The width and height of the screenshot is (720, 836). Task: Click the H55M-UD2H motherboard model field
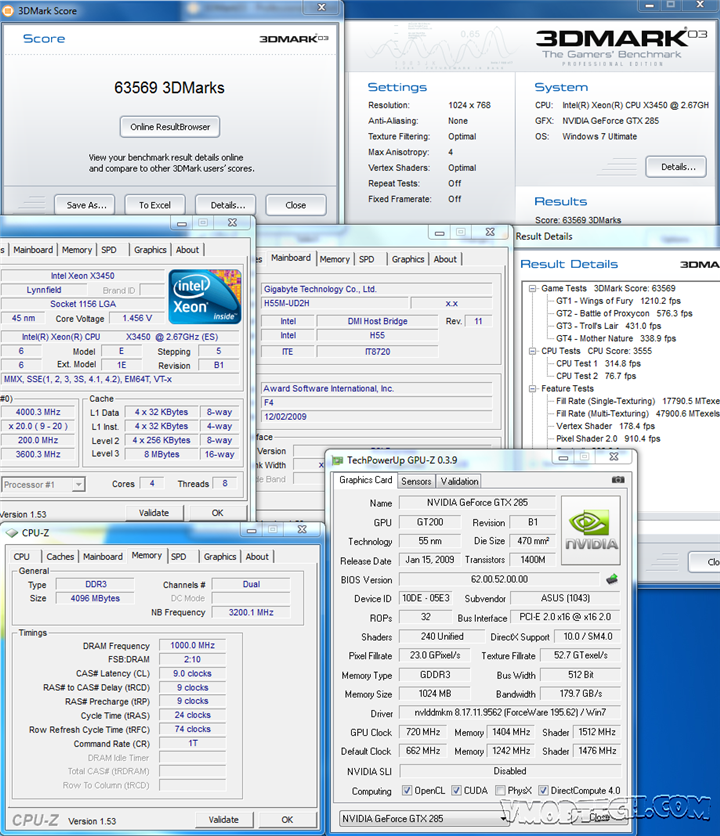[x=335, y=303]
